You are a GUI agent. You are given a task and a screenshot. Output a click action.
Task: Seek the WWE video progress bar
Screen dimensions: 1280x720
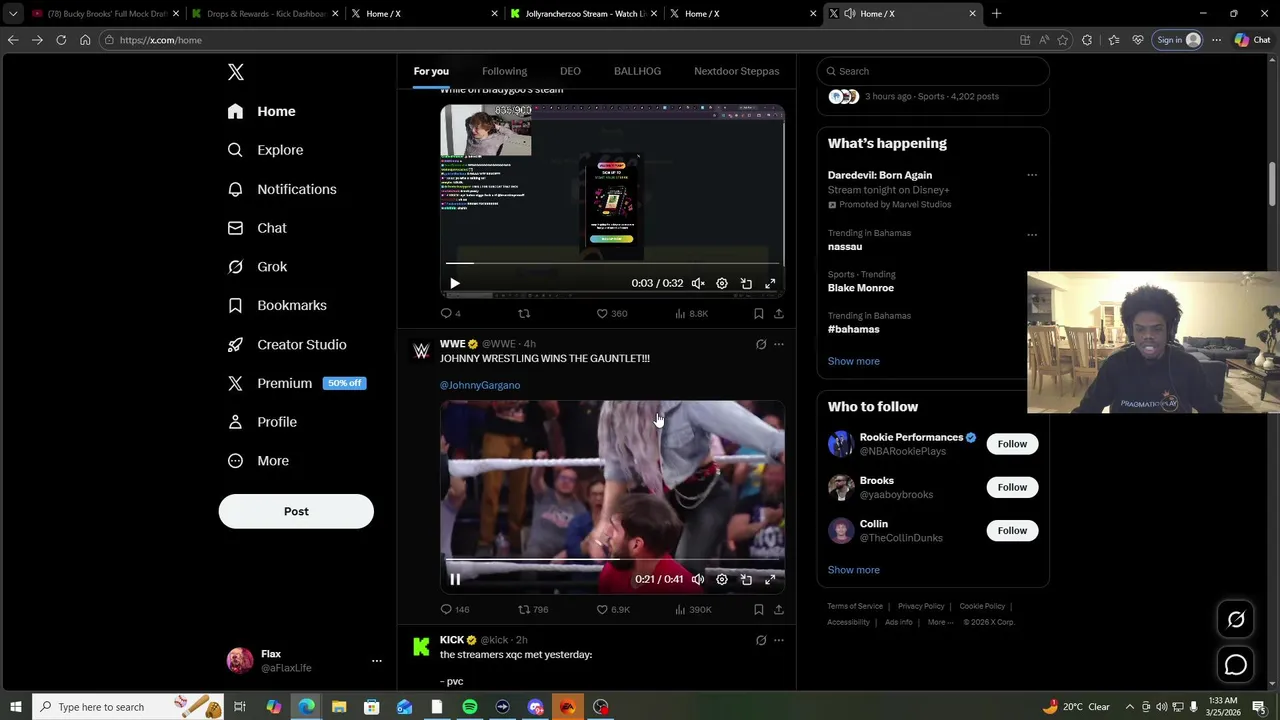click(612, 560)
